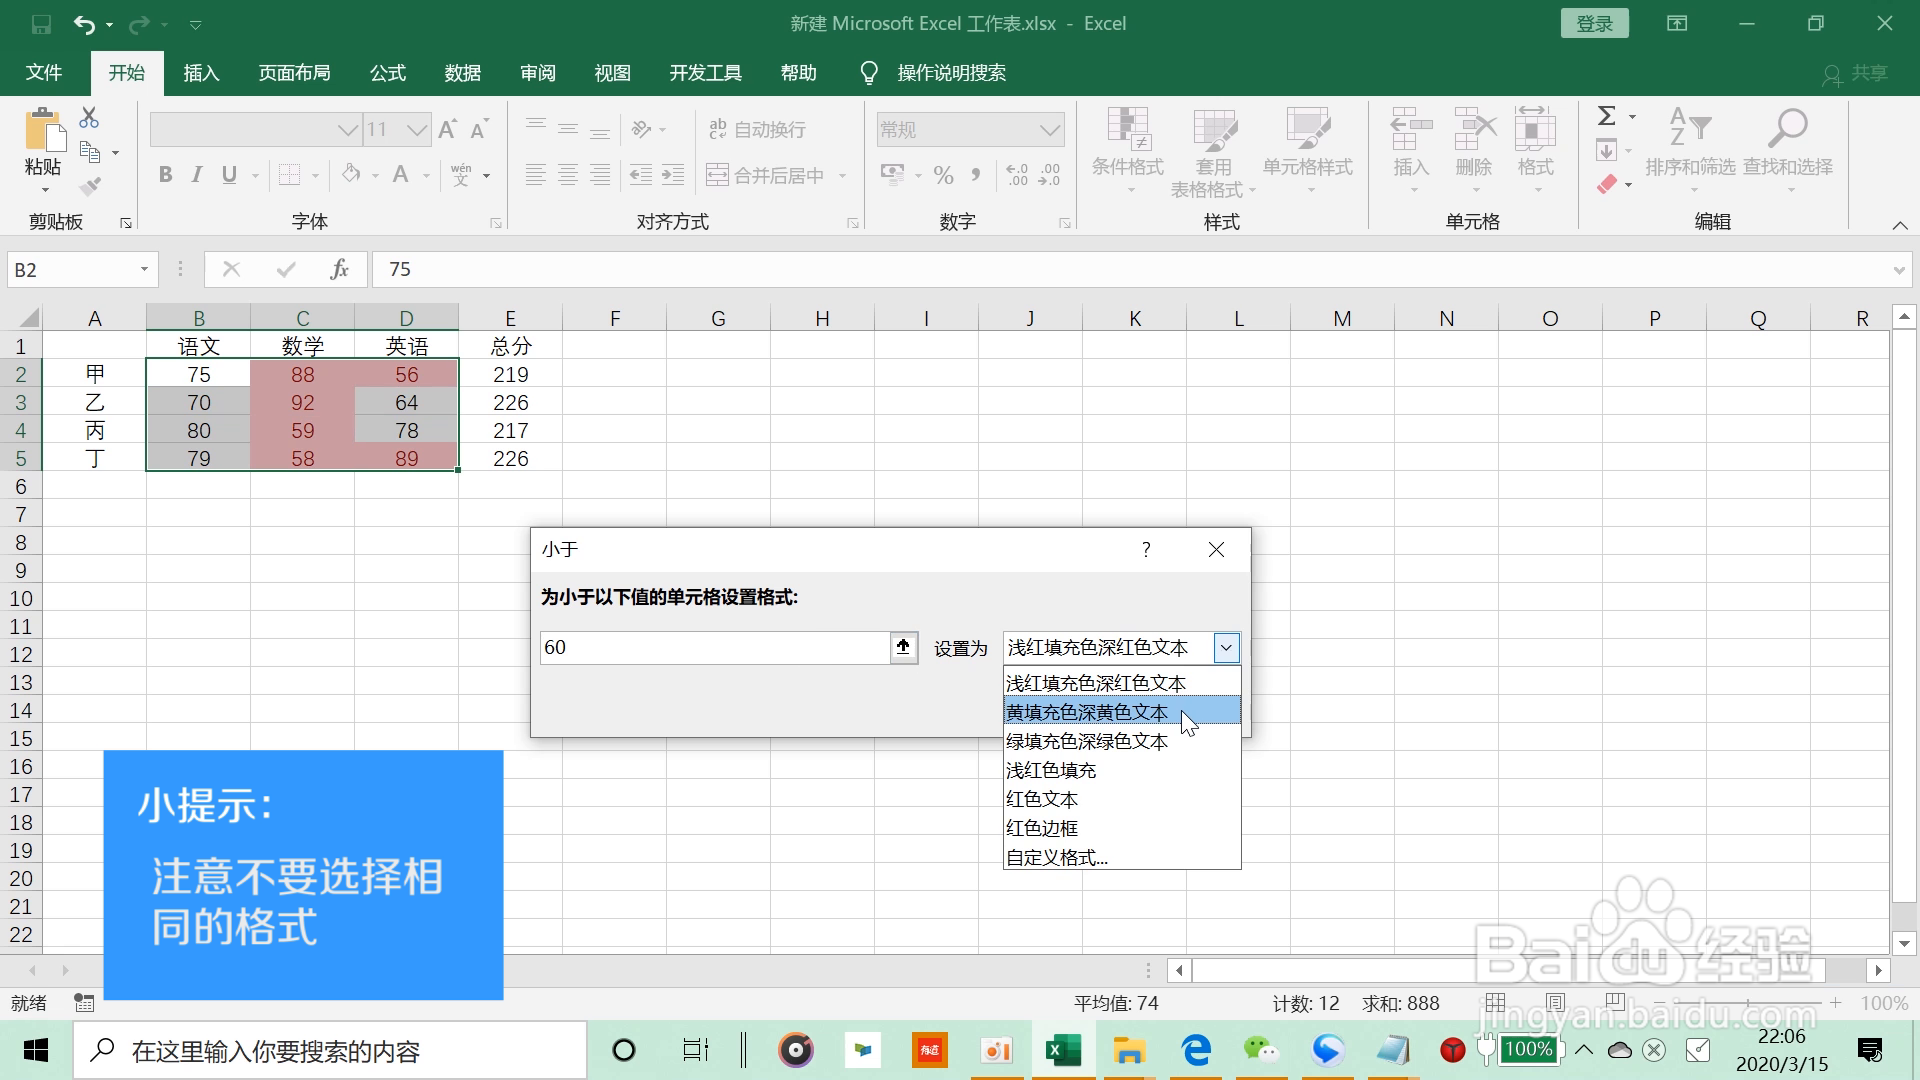
Task: Open the Name Box dropdown arrow
Action: 144,269
